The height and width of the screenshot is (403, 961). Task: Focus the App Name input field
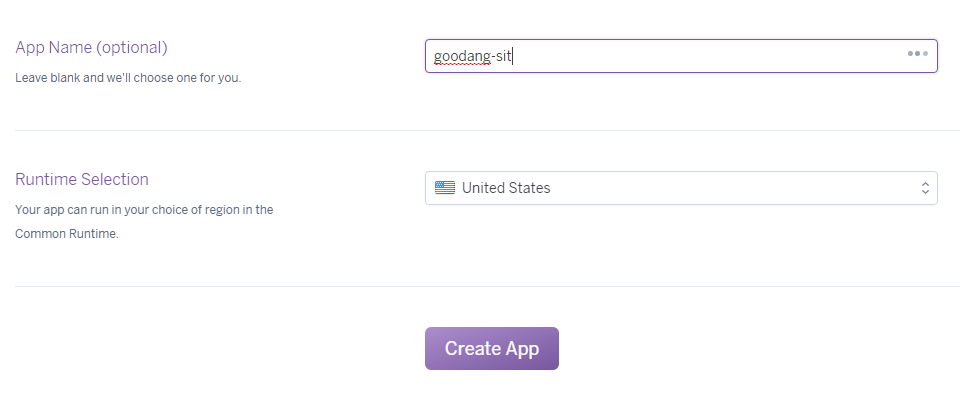pos(681,56)
